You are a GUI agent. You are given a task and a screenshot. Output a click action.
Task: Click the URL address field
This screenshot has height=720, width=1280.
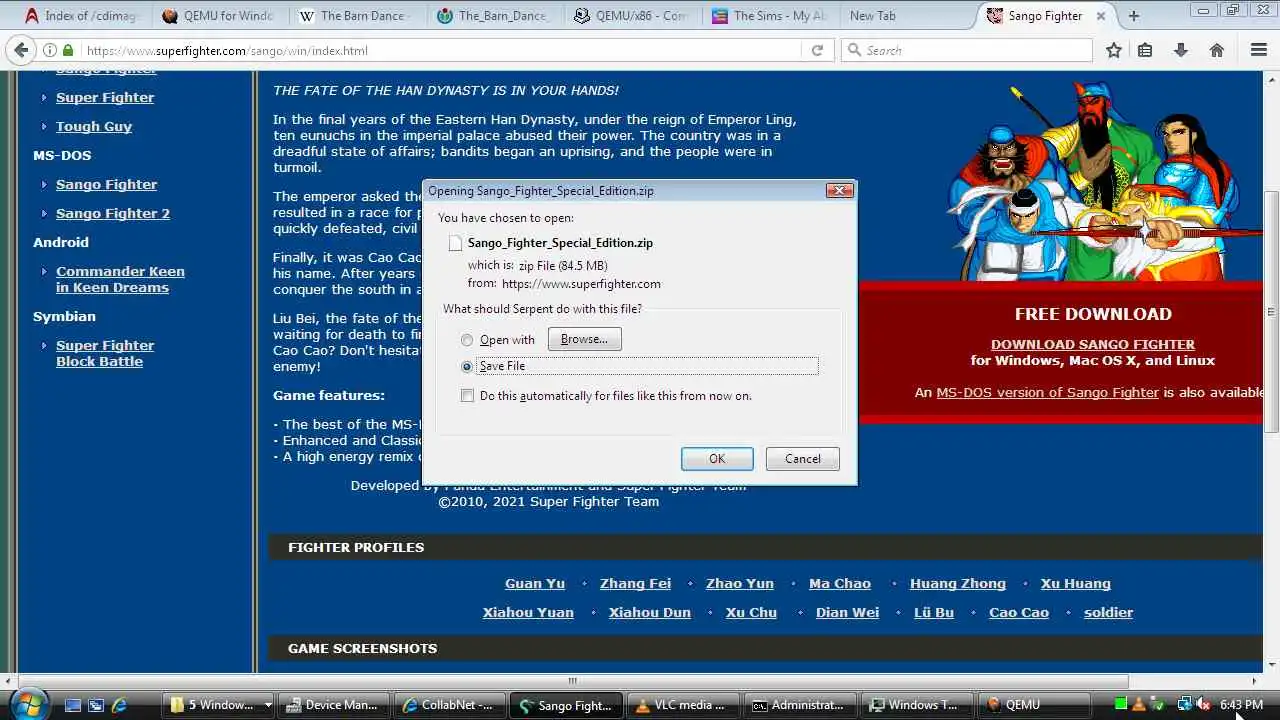440,50
